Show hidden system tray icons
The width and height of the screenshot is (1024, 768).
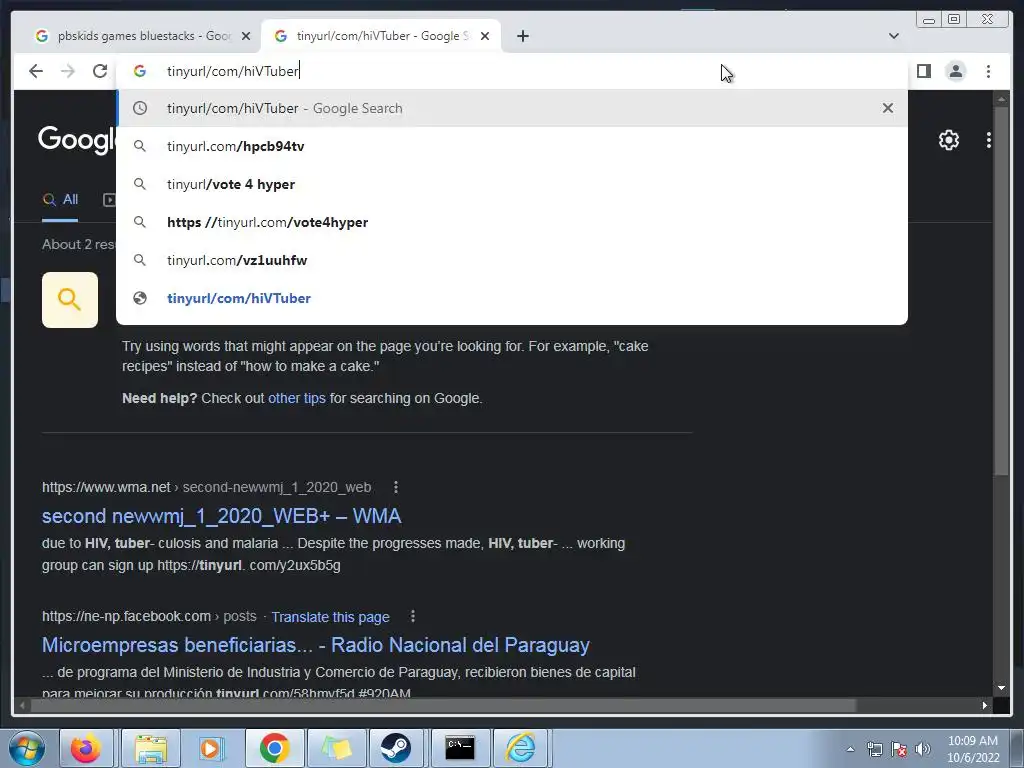[x=850, y=749]
